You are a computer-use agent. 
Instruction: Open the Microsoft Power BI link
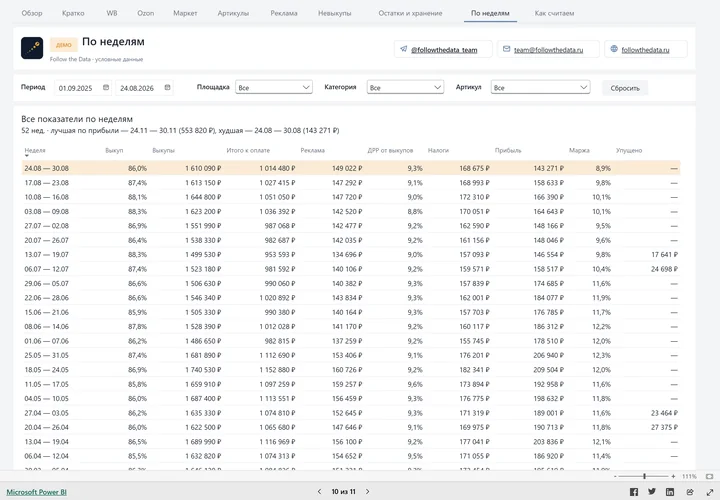36,492
